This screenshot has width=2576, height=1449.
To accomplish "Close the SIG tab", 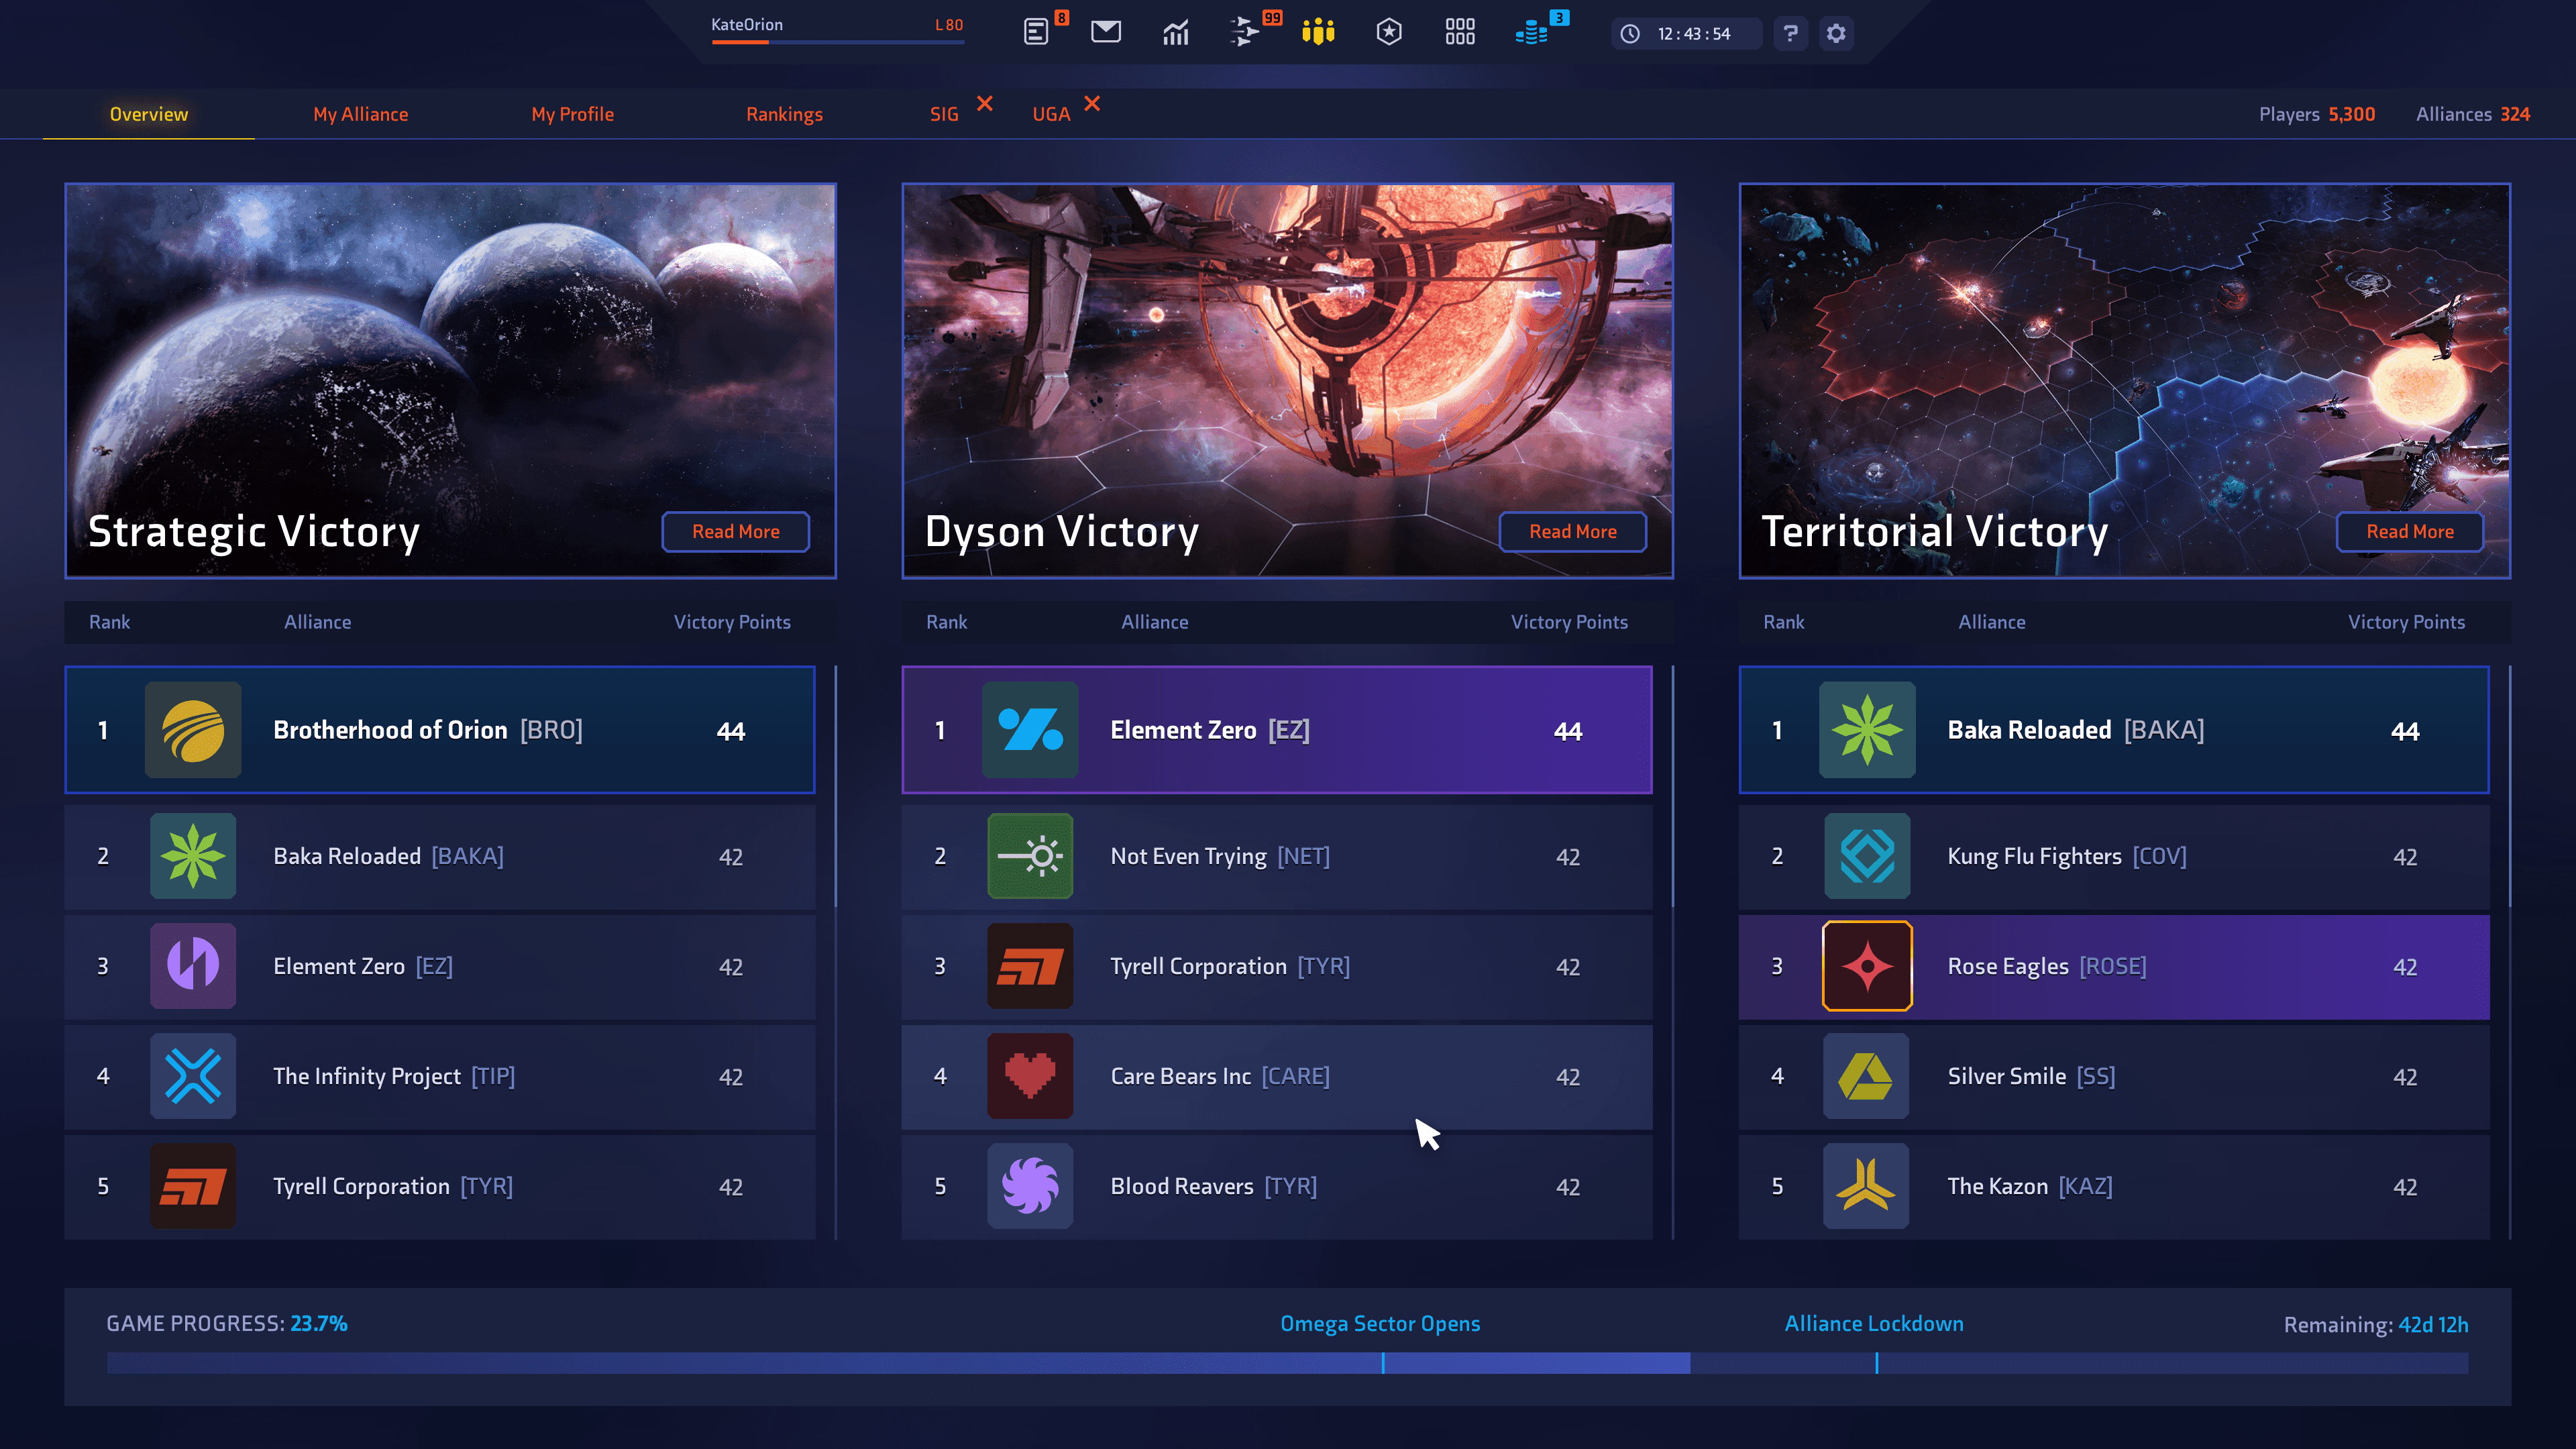I will [x=985, y=103].
